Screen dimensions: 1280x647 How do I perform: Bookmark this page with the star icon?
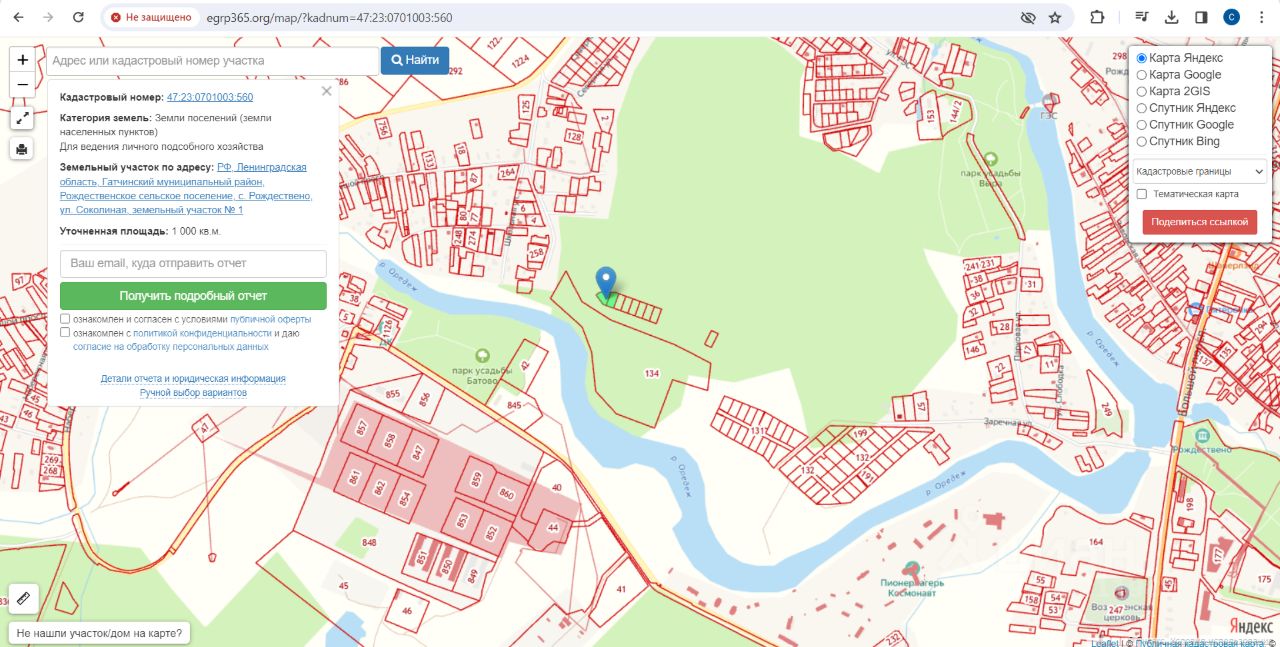point(1055,18)
